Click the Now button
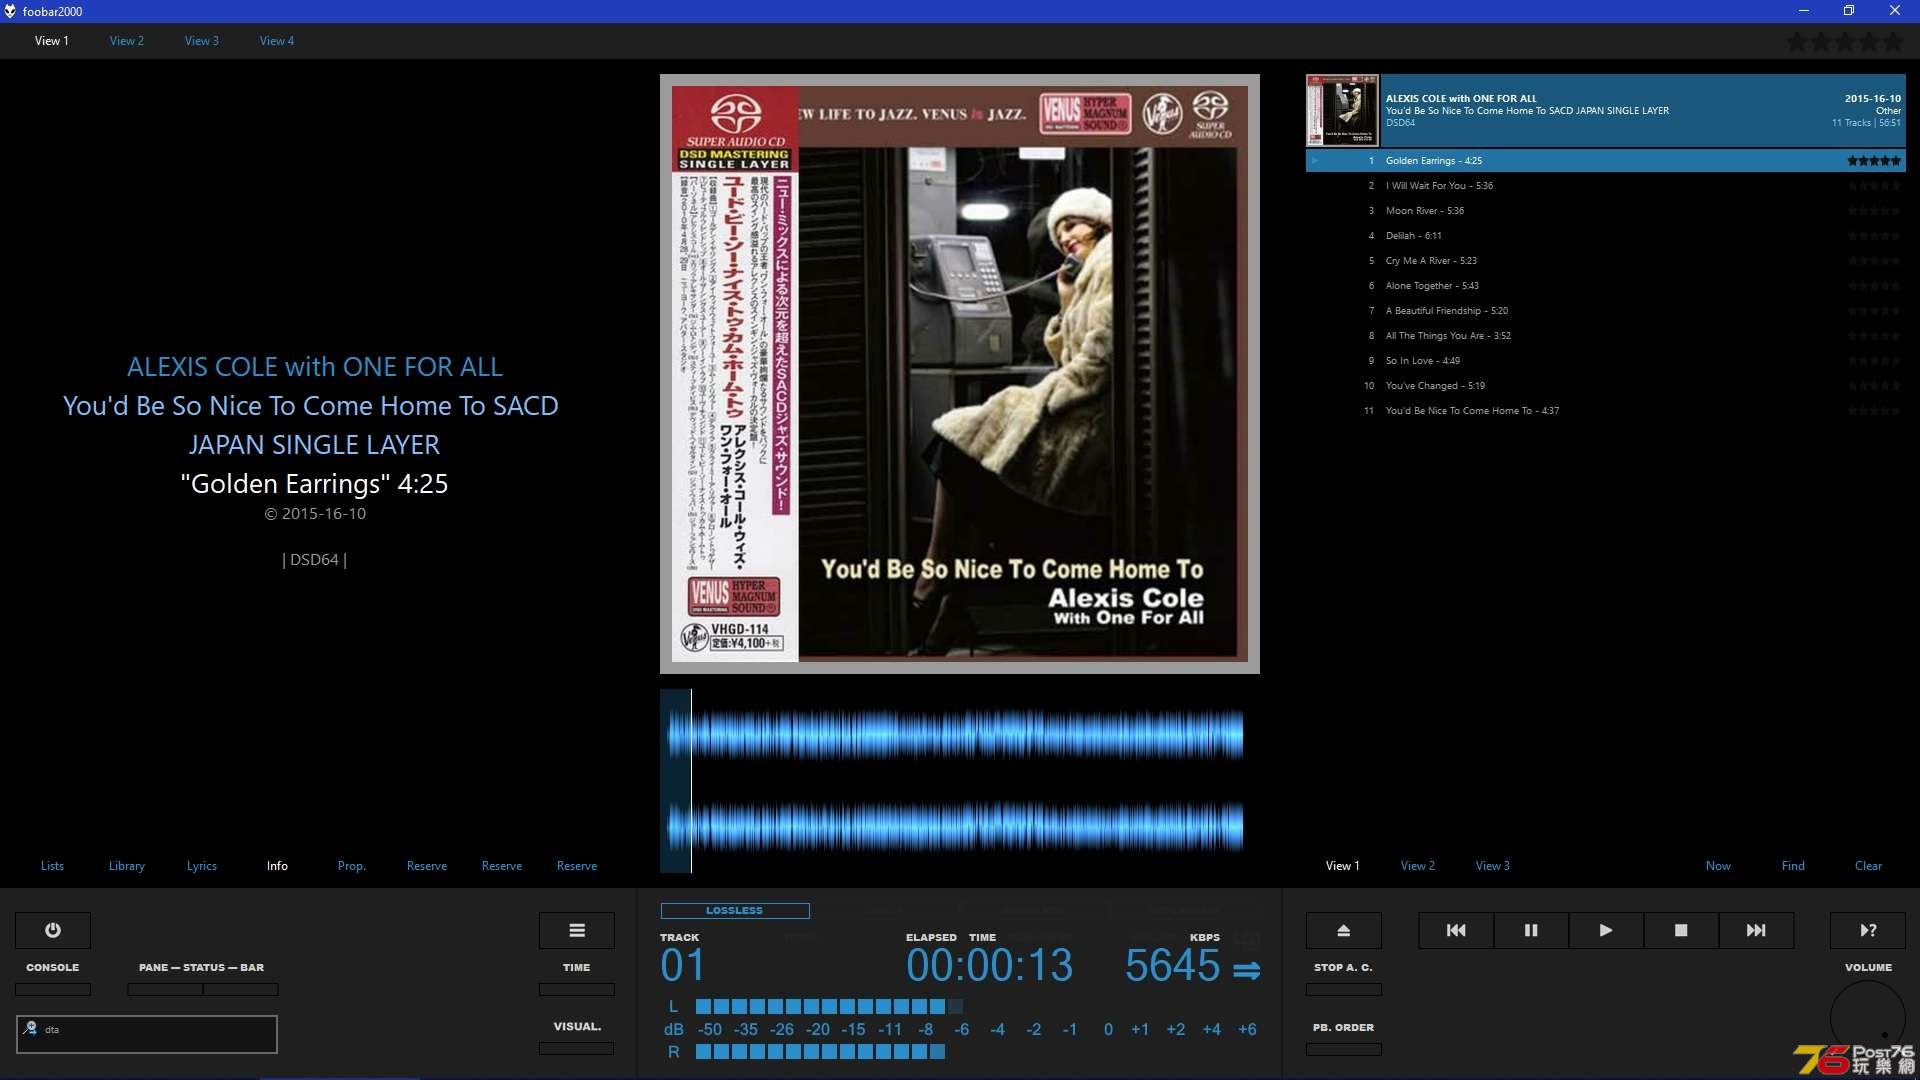This screenshot has height=1080, width=1920. [1718, 866]
